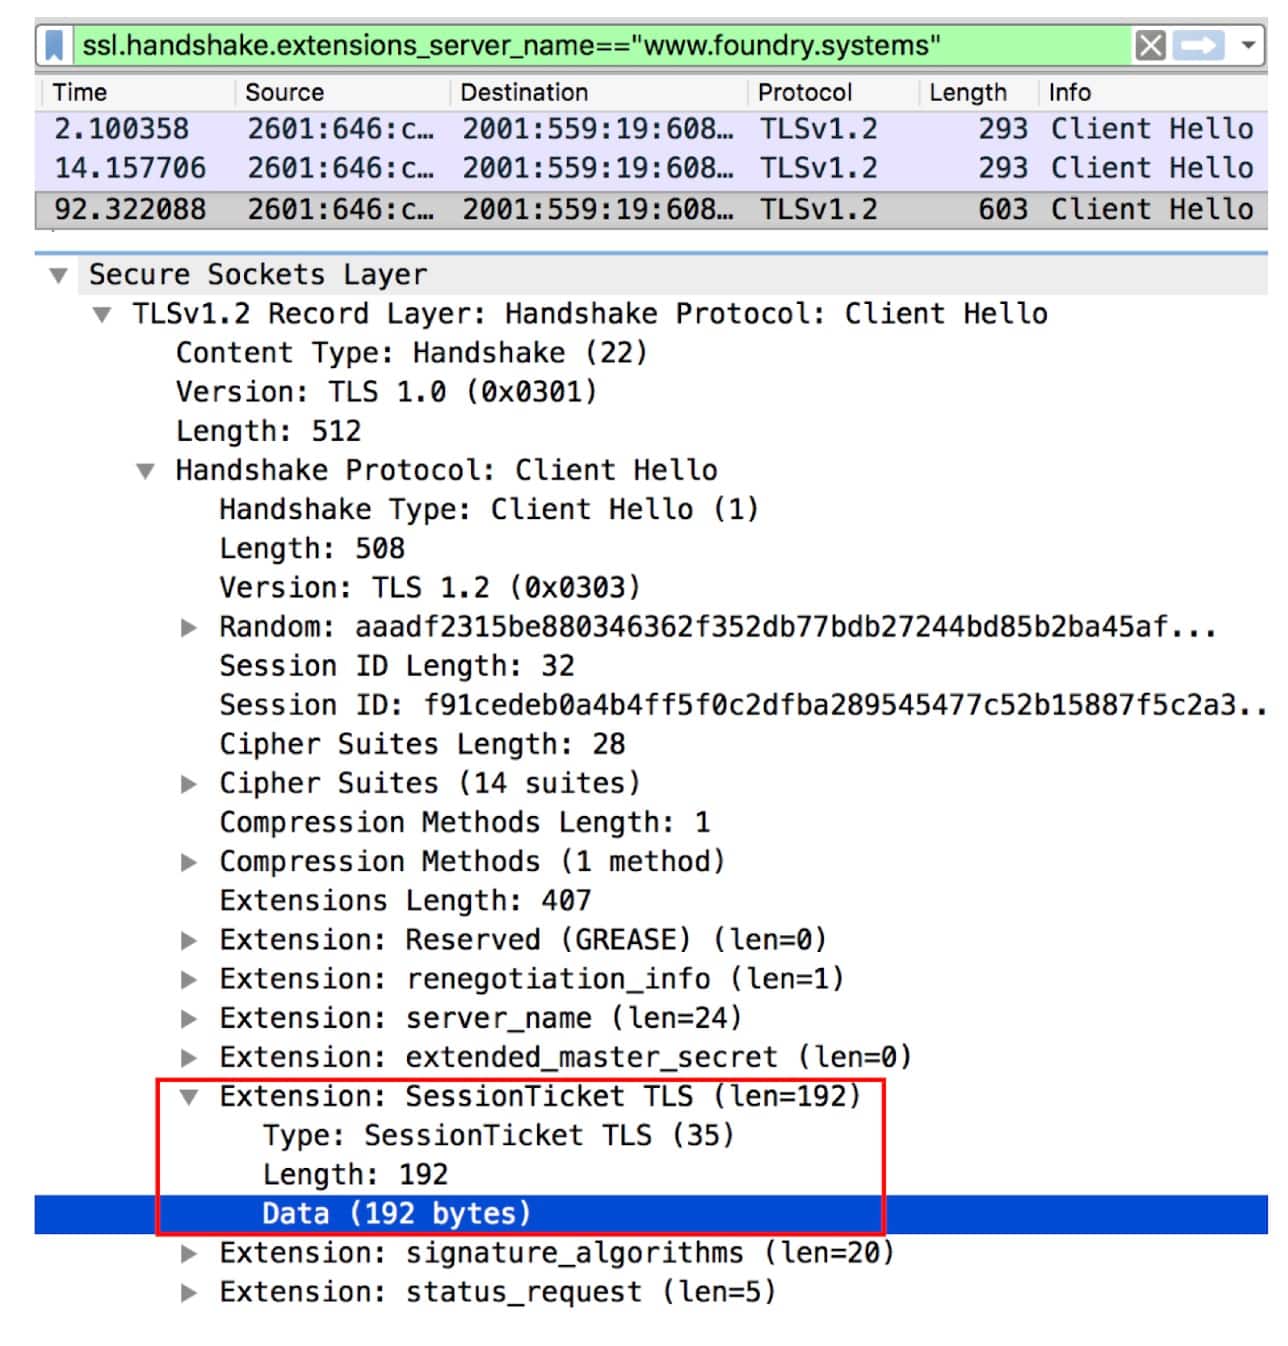The width and height of the screenshot is (1288, 1346).
Task: Click inside the display filter text field
Action: tap(600, 45)
